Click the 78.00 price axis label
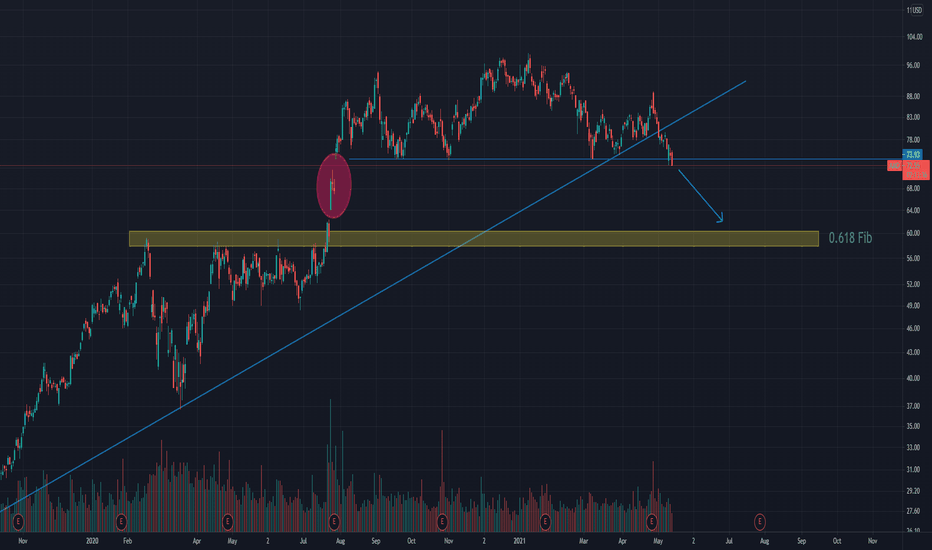The width and height of the screenshot is (932, 550). click(x=914, y=140)
